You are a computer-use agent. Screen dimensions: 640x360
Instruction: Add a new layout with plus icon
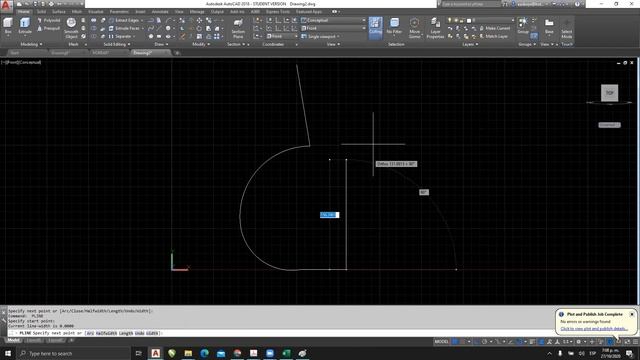tap(71, 340)
